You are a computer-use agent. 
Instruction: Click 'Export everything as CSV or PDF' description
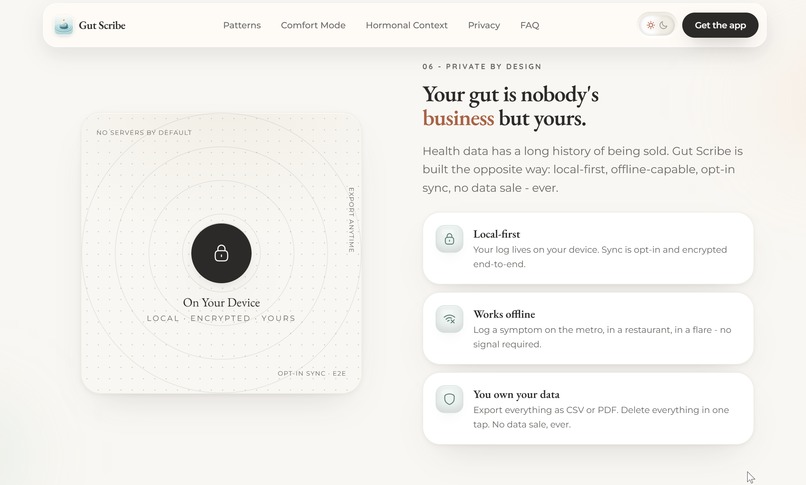click(x=601, y=417)
